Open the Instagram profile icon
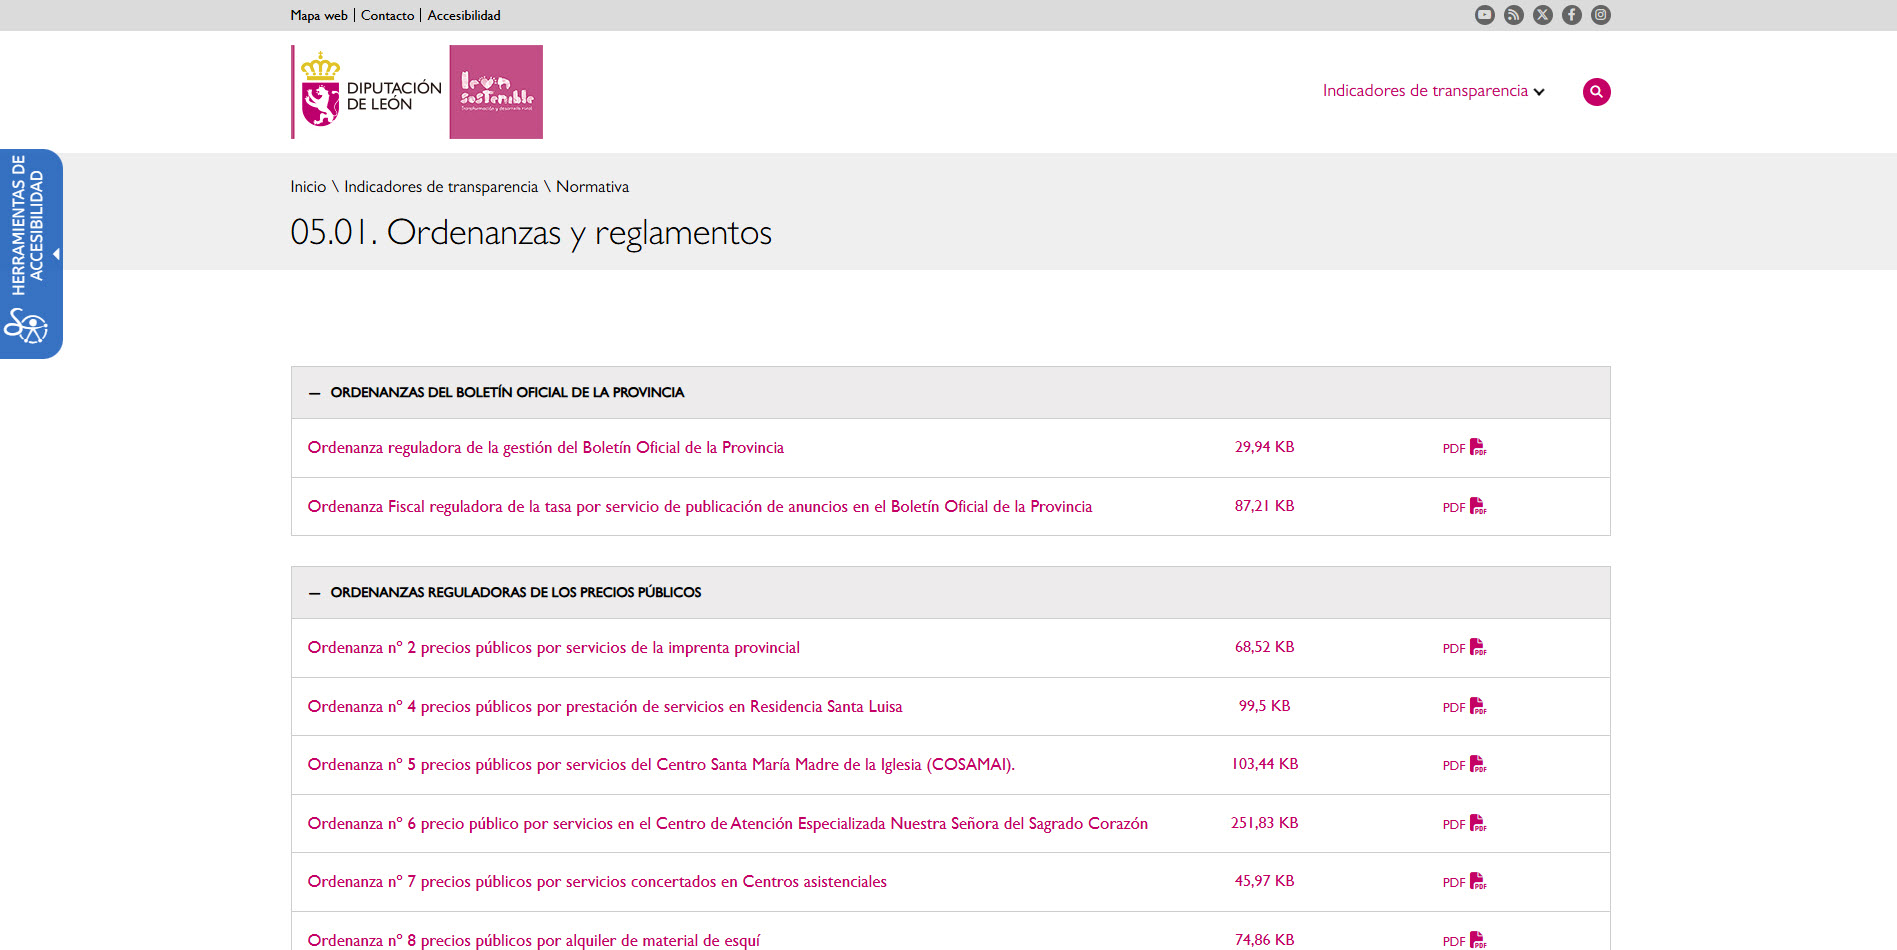The height and width of the screenshot is (950, 1897). [1600, 15]
